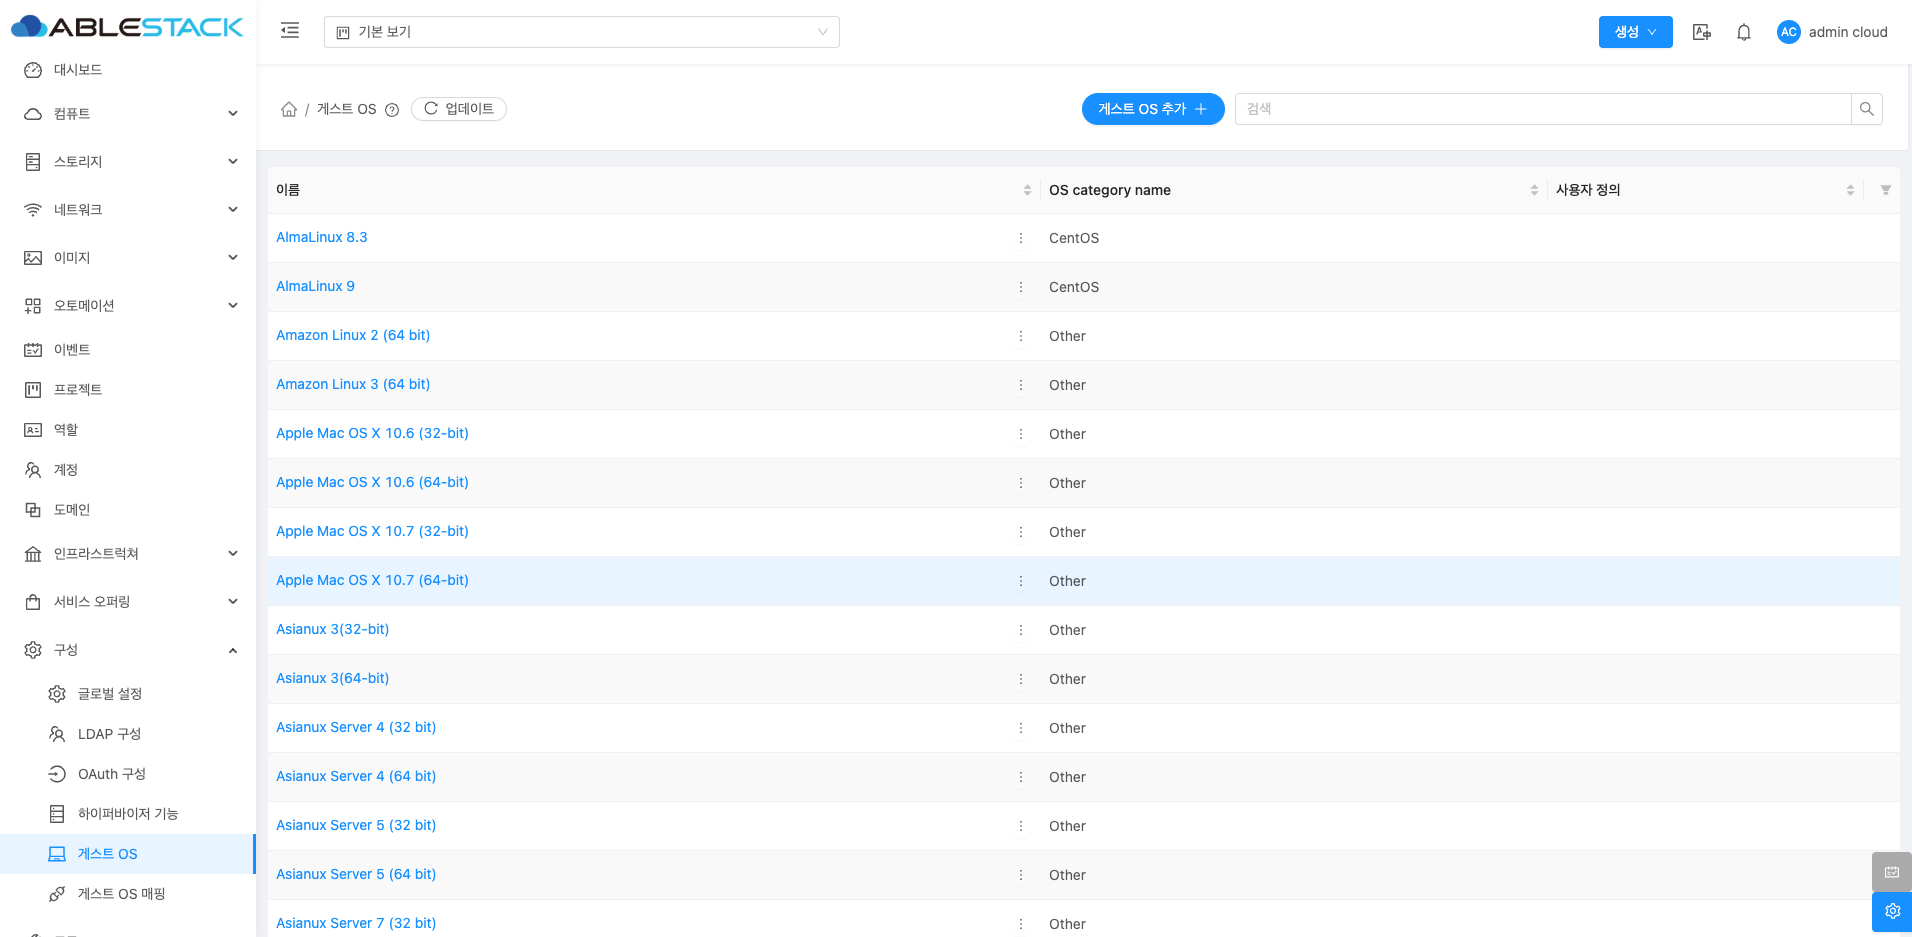Expand the 오토메이션 sidebar section
1912x937 pixels.
(128, 306)
